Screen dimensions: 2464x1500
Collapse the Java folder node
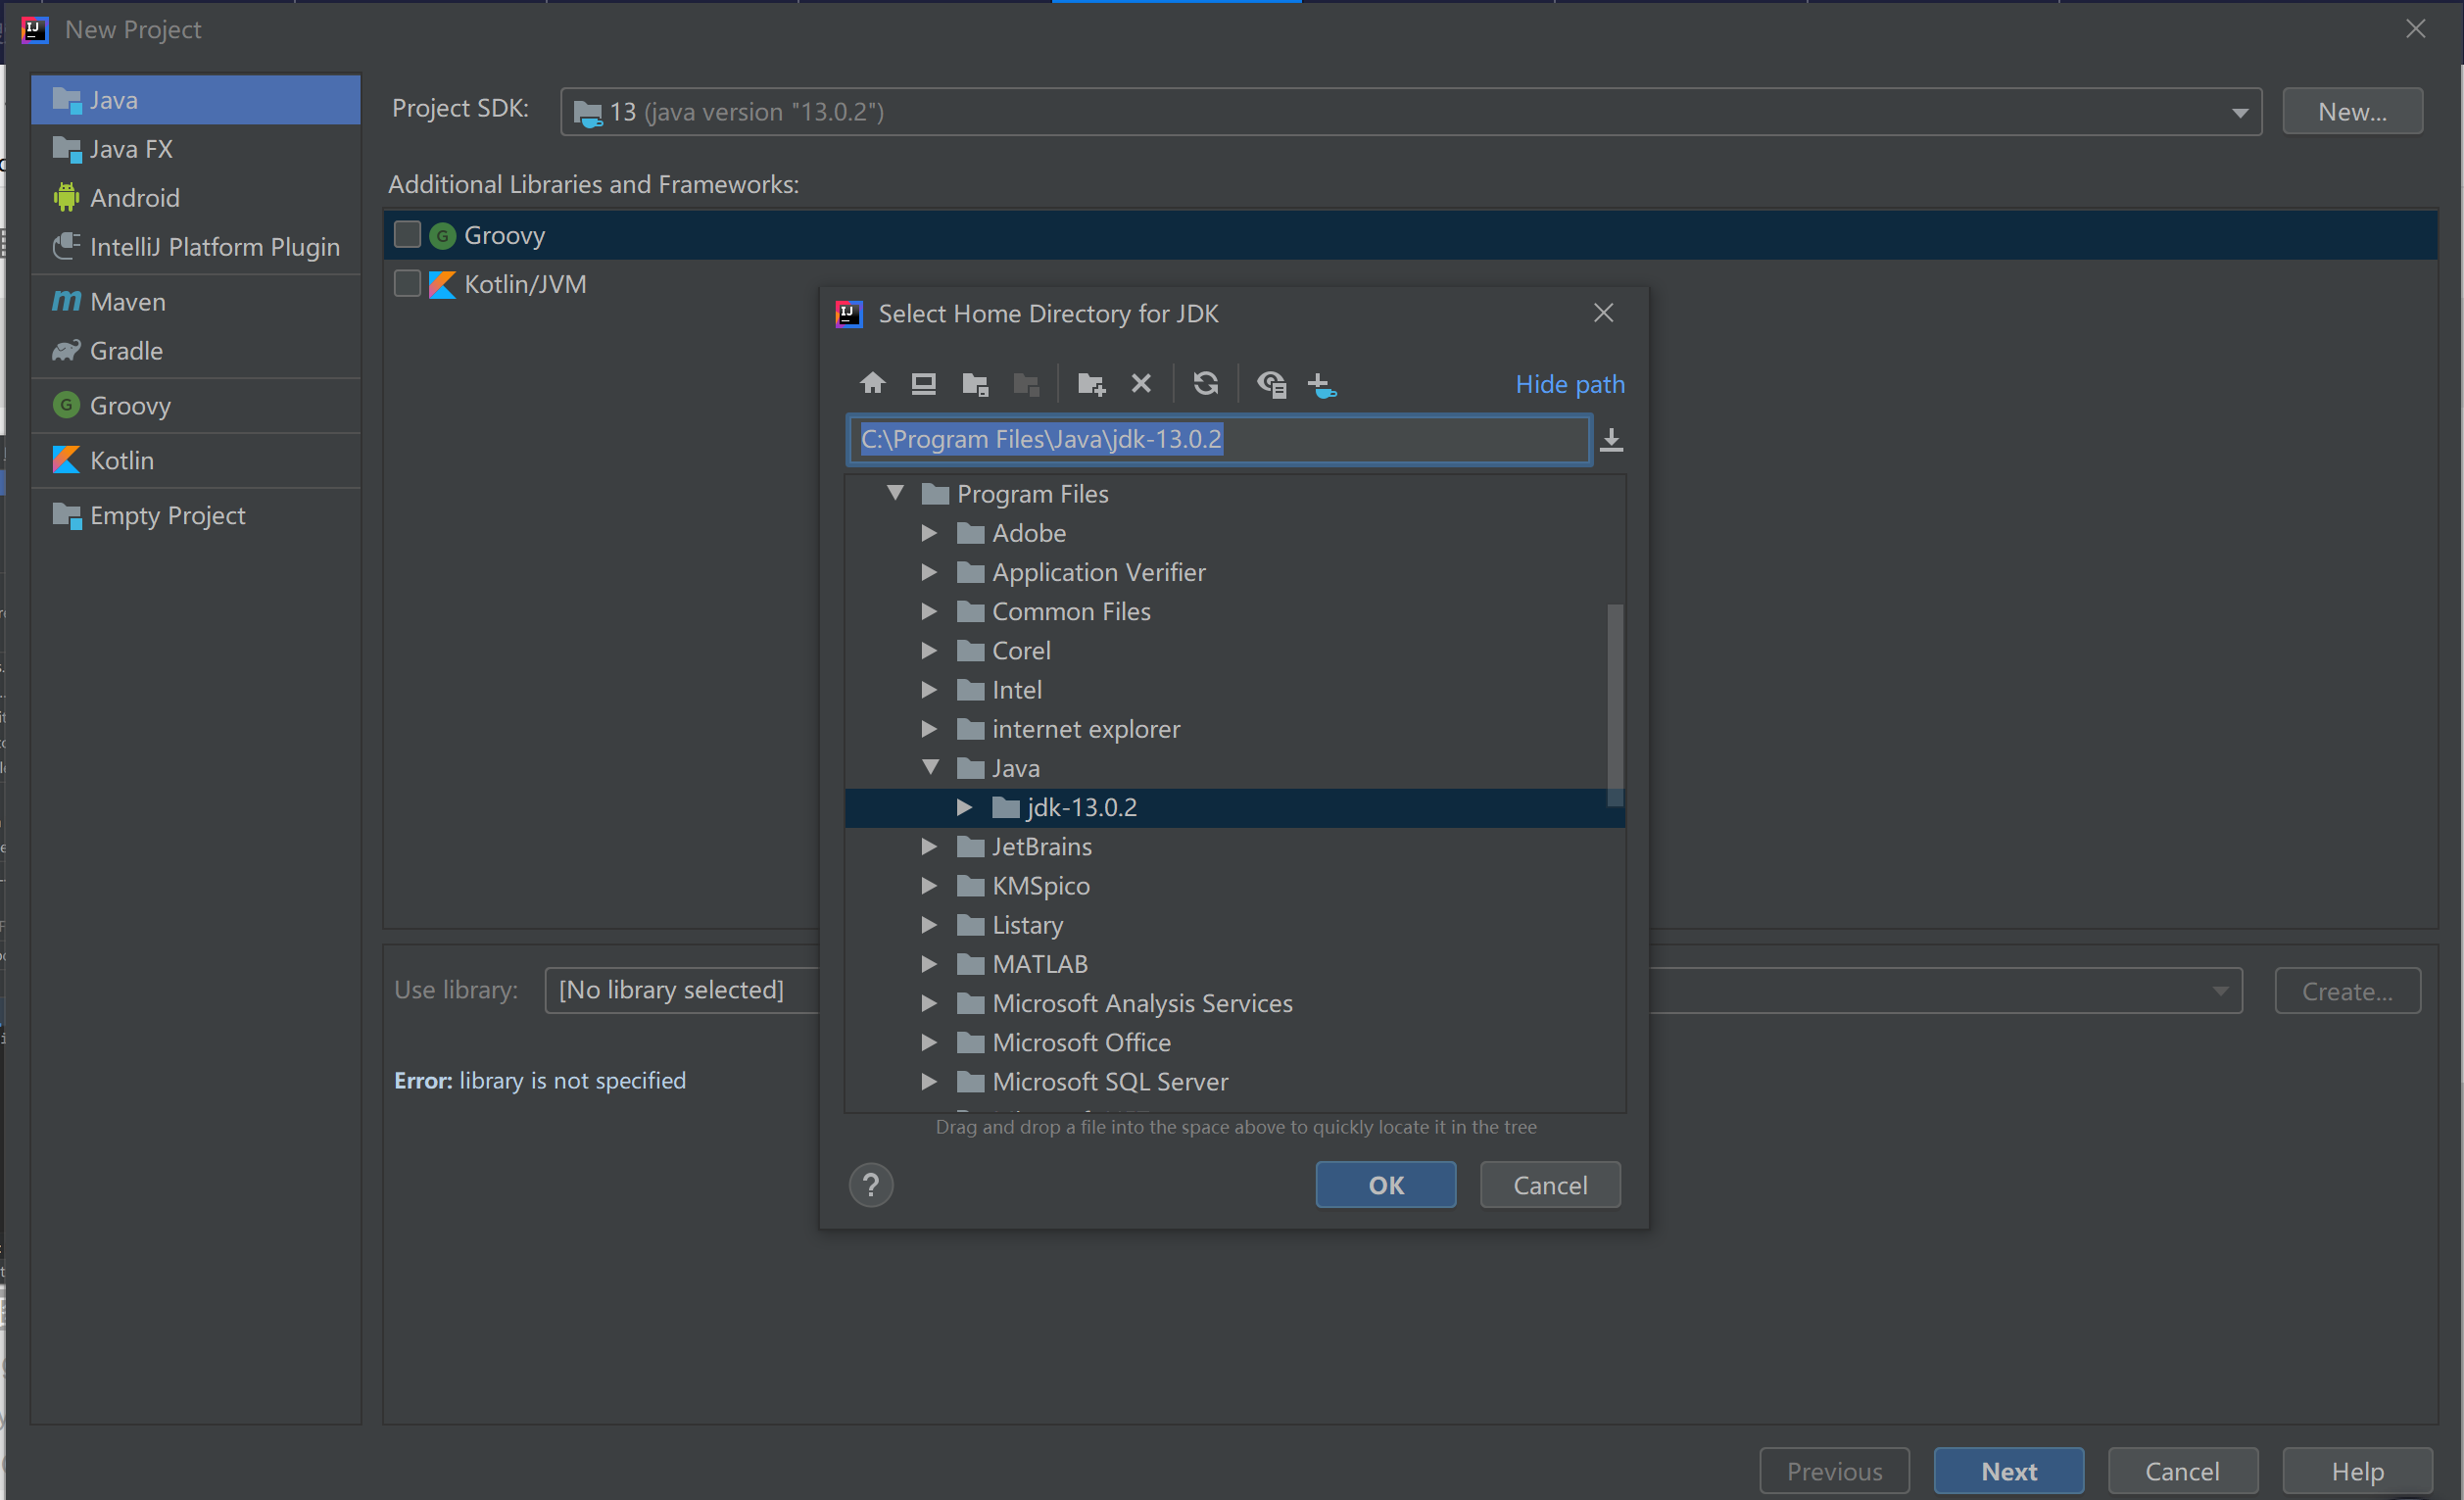click(x=930, y=767)
